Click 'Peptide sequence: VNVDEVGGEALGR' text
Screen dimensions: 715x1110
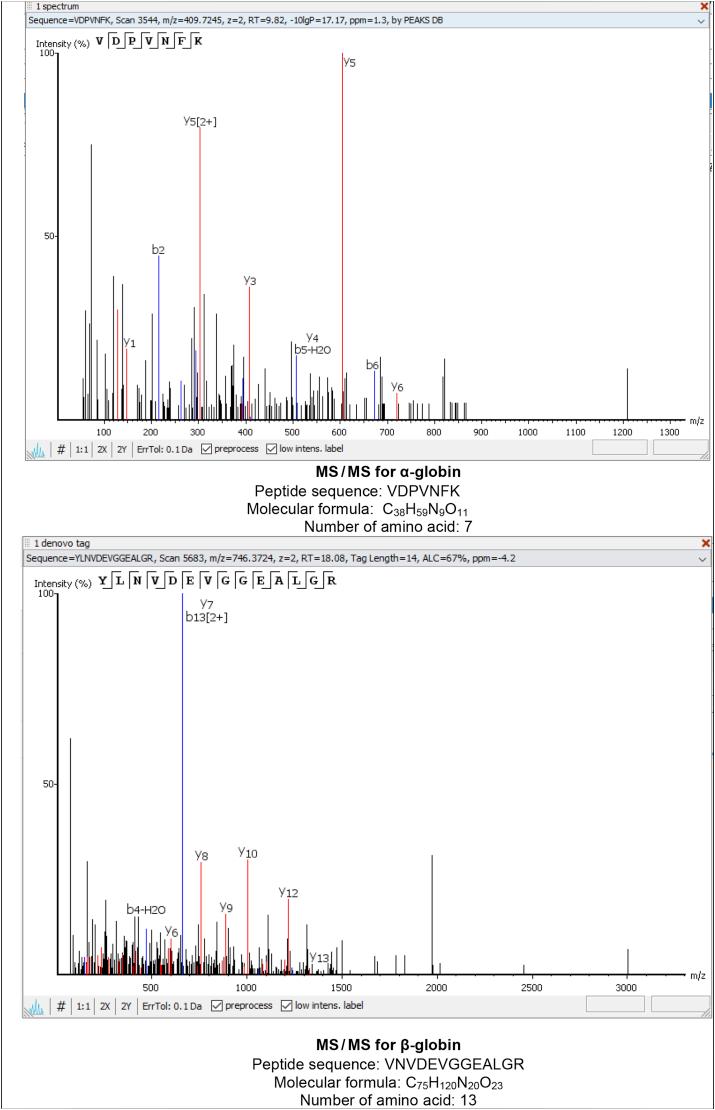point(388,1064)
